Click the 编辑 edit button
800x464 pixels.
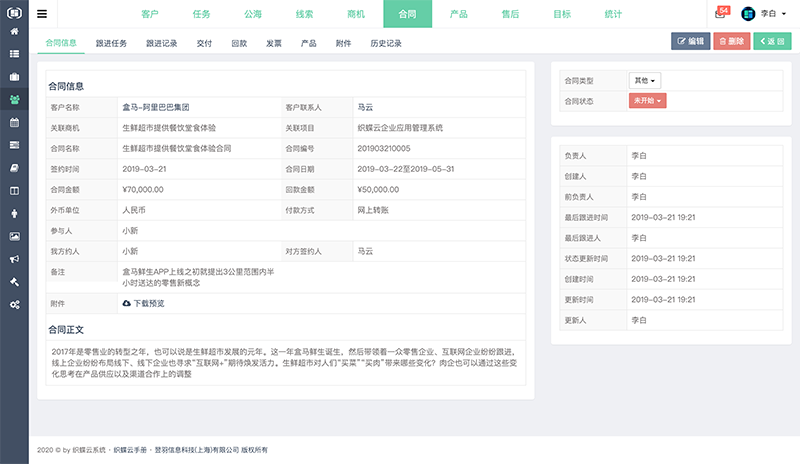tap(690, 41)
